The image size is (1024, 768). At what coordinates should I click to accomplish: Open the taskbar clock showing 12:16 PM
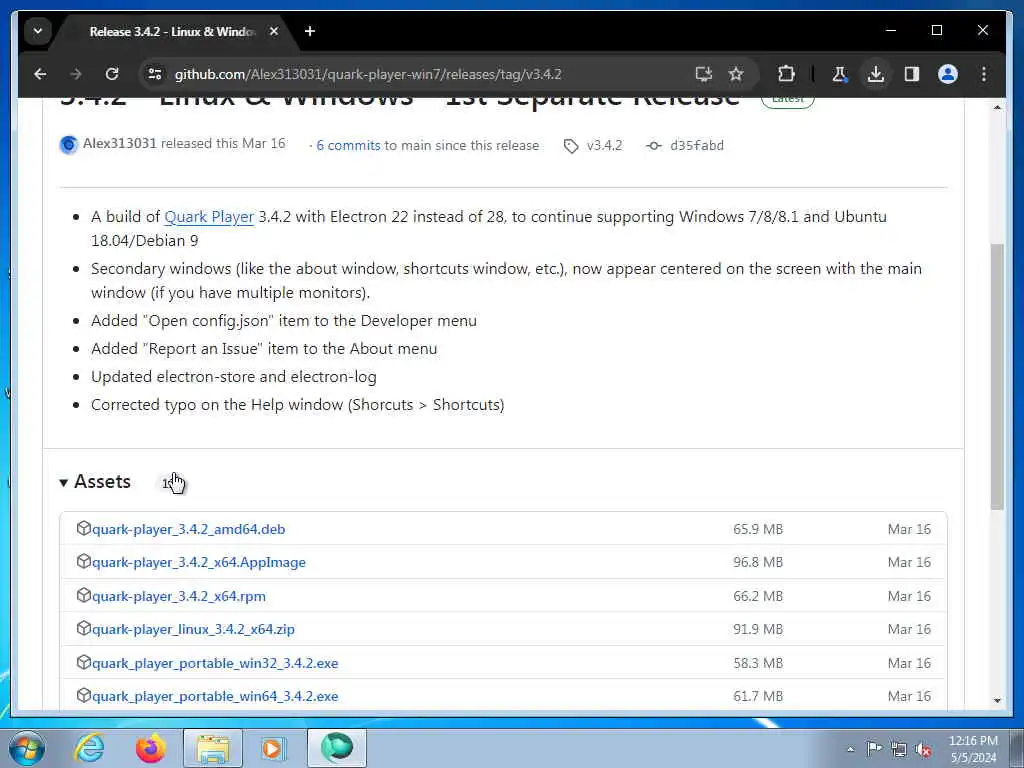coord(973,749)
